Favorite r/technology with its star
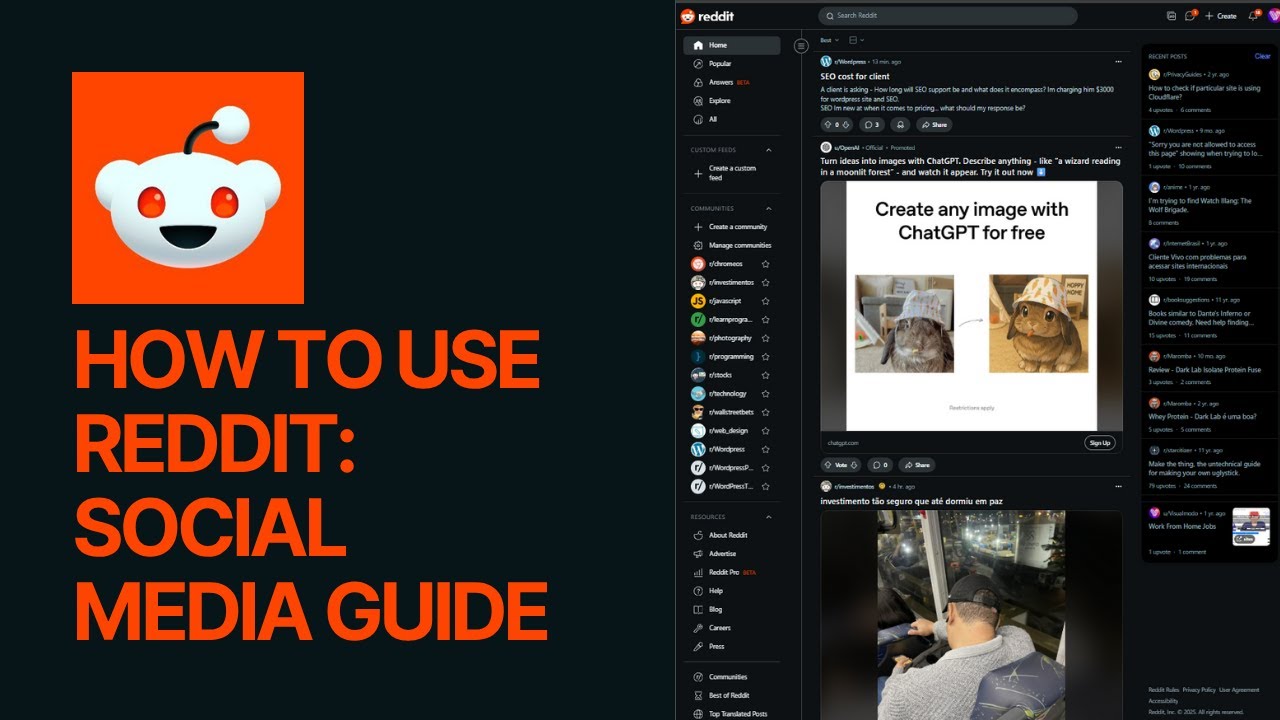The width and height of the screenshot is (1280, 720). click(x=766, y=394)
